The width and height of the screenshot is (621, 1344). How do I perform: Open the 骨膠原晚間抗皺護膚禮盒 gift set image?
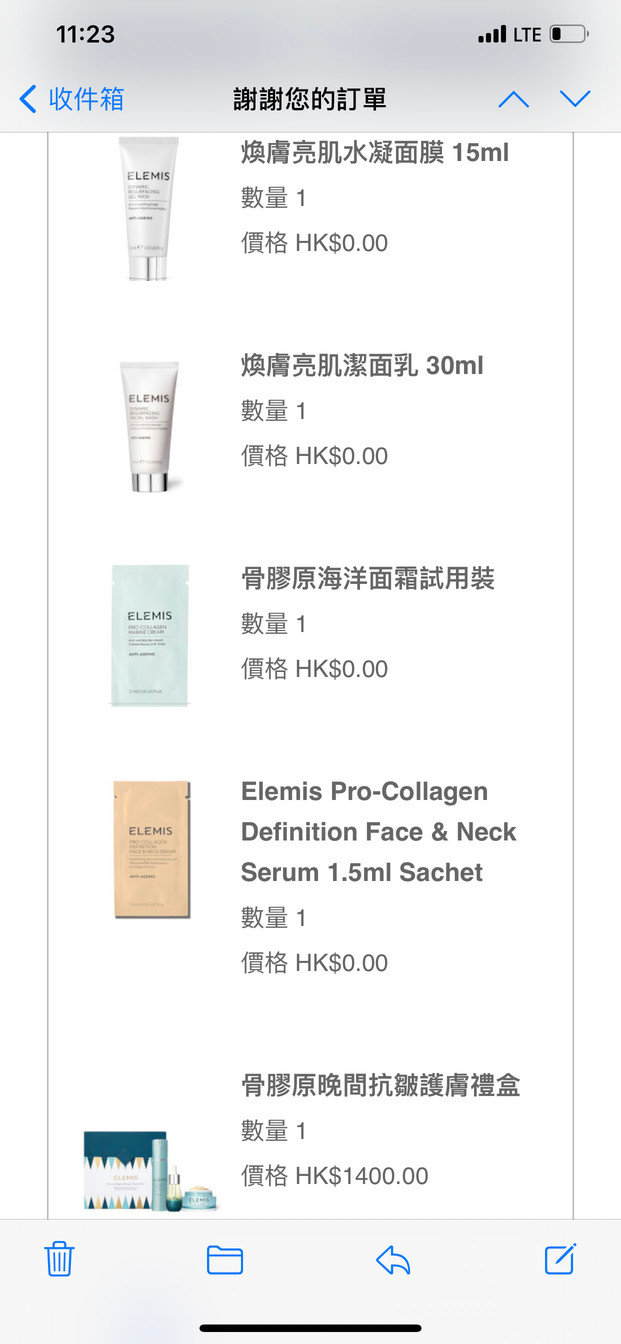(150, 1171)
